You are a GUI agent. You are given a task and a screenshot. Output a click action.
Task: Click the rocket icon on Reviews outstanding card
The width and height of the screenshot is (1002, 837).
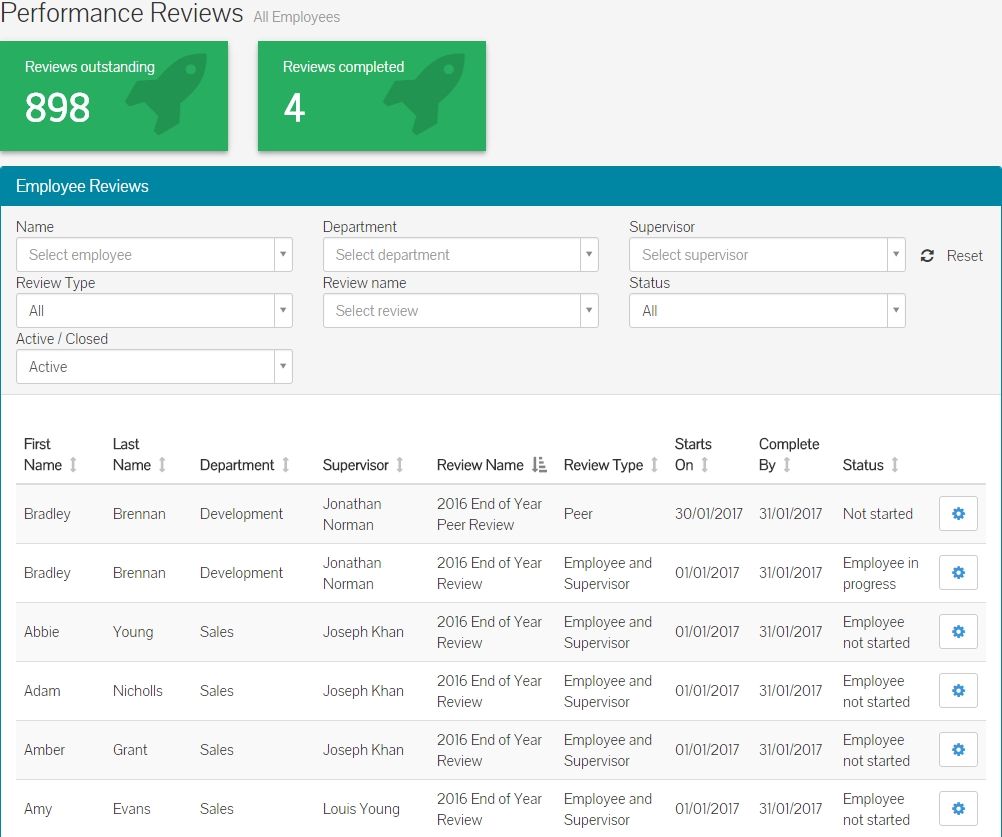(x=167, y=93)
